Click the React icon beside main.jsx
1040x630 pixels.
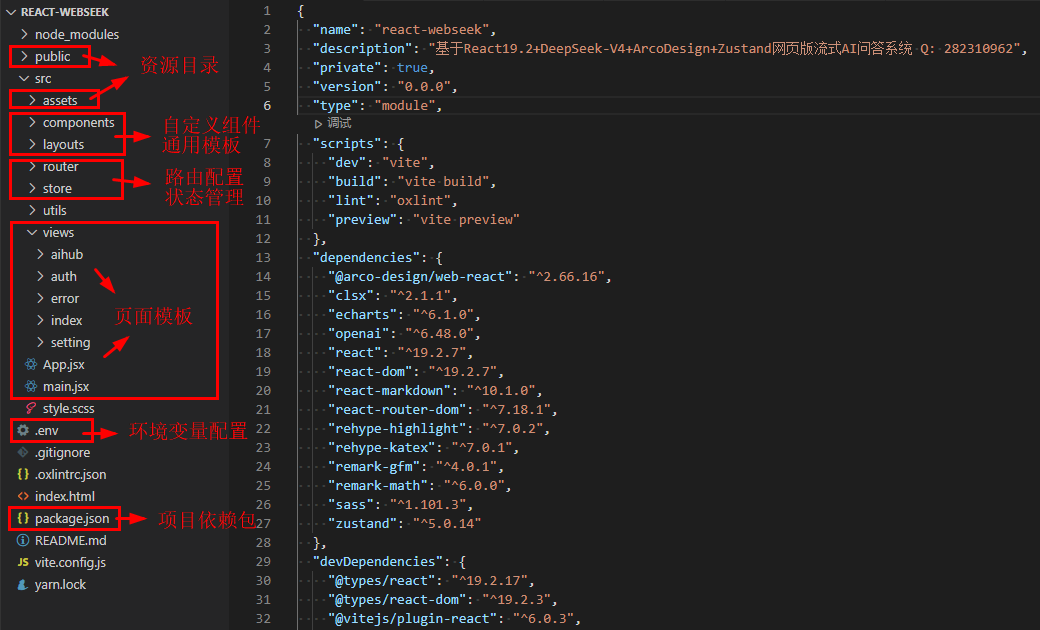(31, 386)
